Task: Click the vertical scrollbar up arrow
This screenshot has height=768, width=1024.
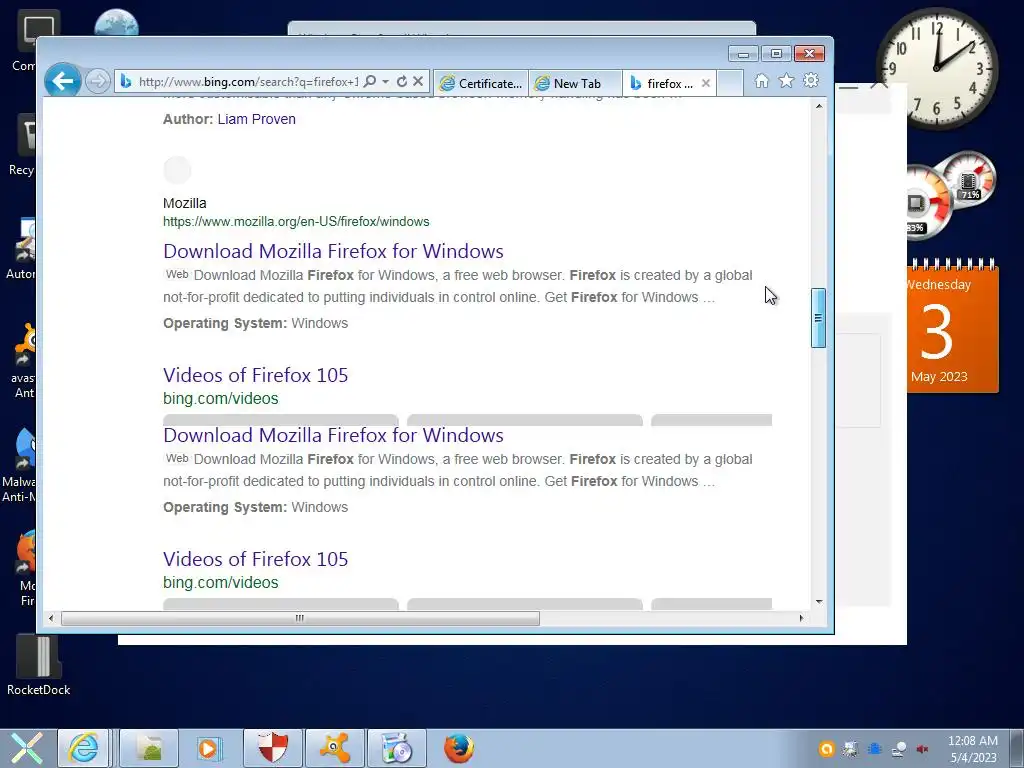Action: 819,106
